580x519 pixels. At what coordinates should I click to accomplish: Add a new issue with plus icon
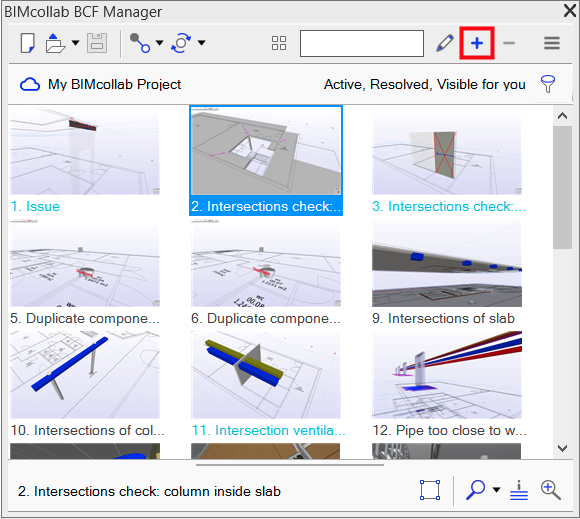(477, 43)
